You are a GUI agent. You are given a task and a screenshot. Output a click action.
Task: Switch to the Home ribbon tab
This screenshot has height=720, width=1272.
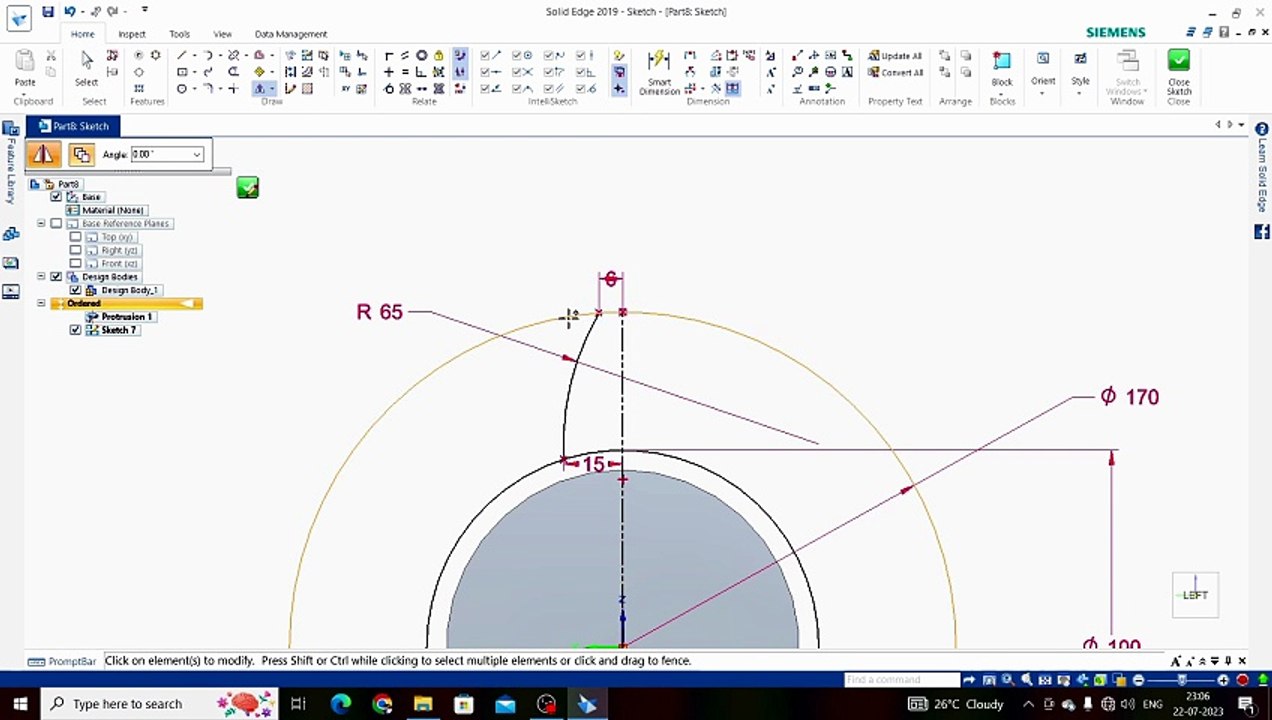pos(83,34)
